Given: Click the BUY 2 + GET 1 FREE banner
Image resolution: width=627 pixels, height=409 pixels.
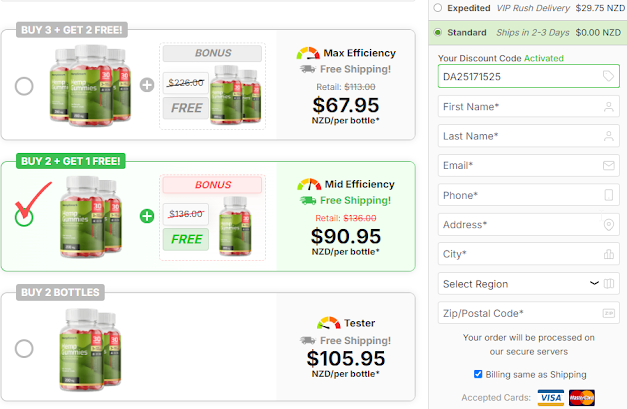Looking at the screenshot, I should pos(72,161).
